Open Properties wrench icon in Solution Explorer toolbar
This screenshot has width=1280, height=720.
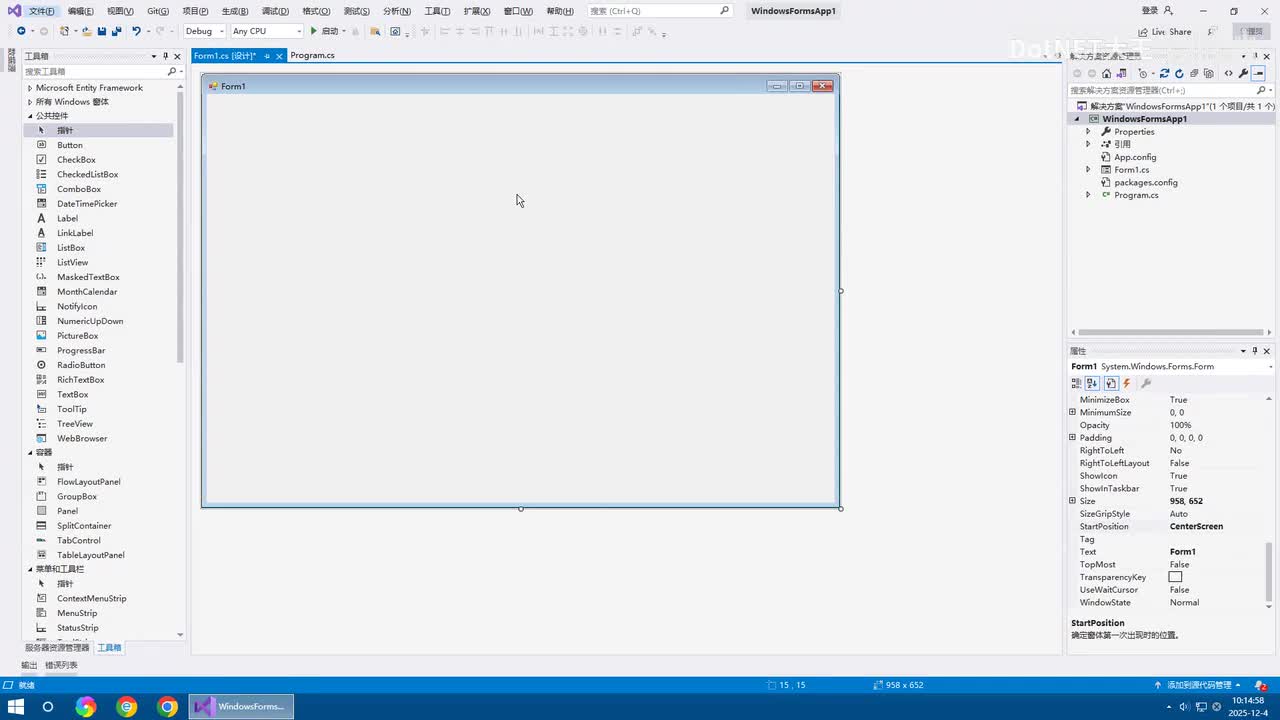1243,73
